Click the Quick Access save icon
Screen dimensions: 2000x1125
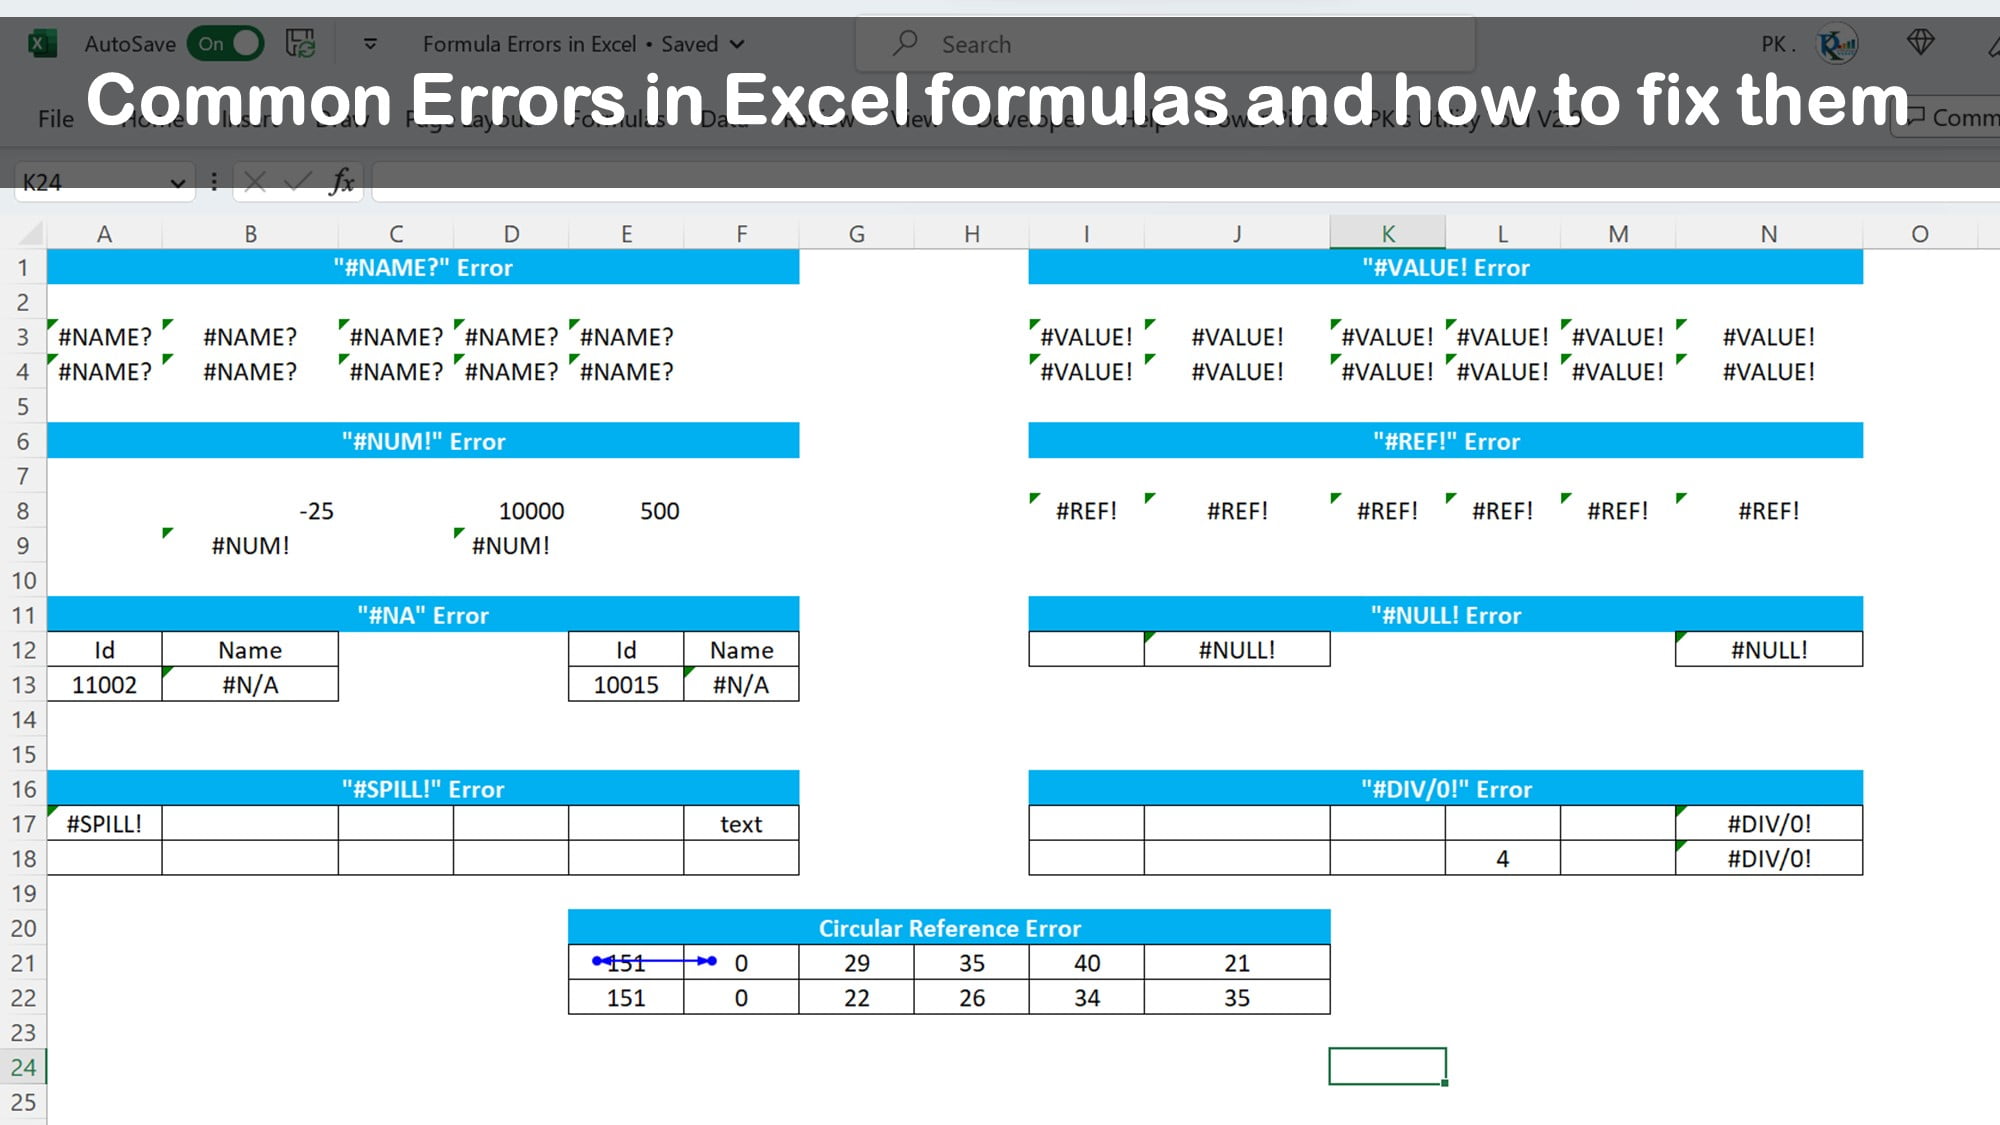coord(299,43)
